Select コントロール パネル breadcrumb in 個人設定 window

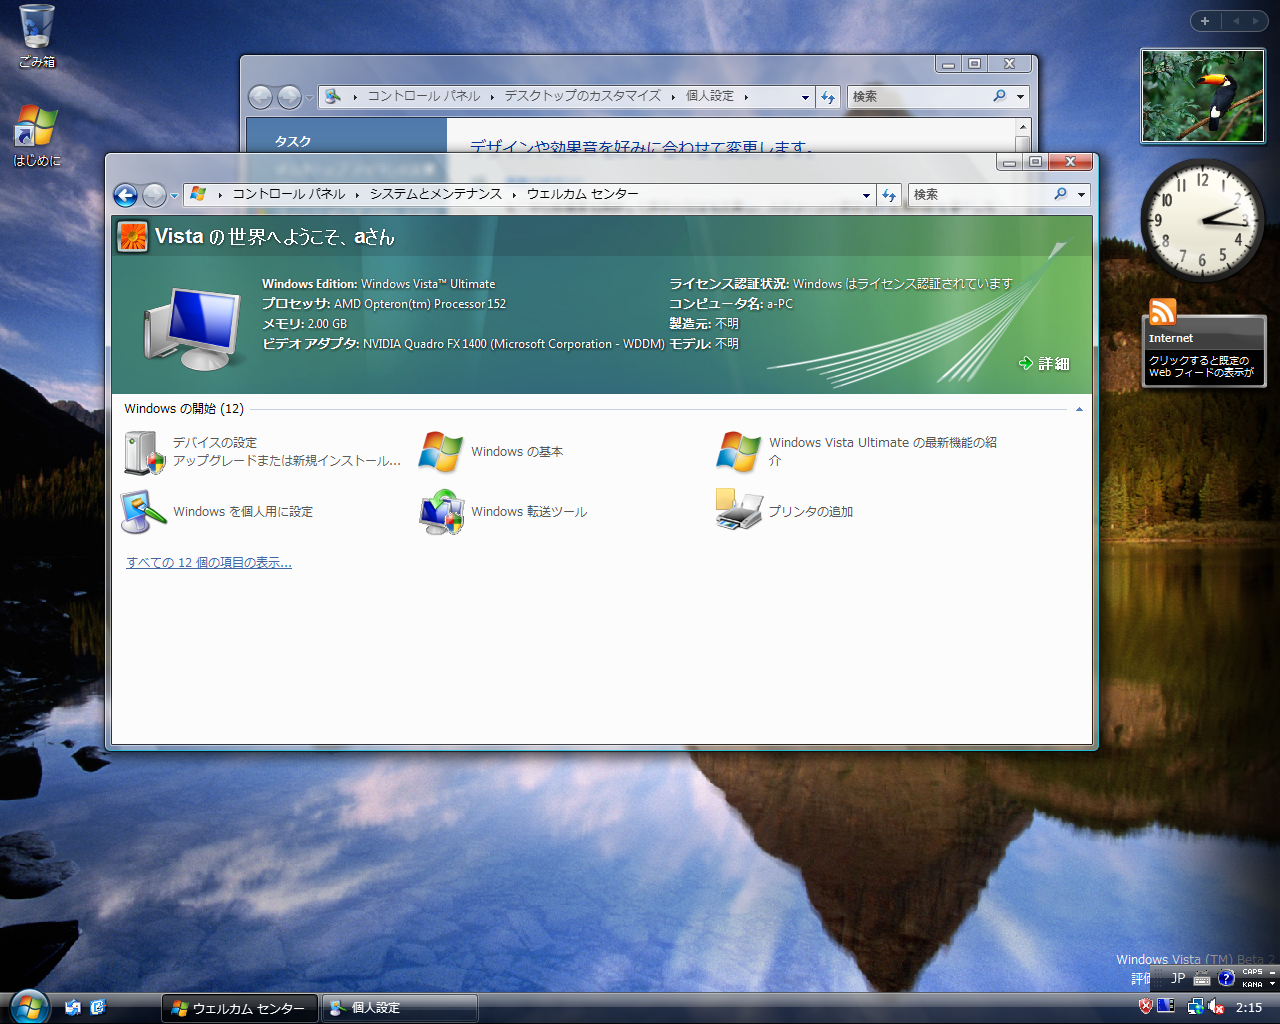point(424,96)
